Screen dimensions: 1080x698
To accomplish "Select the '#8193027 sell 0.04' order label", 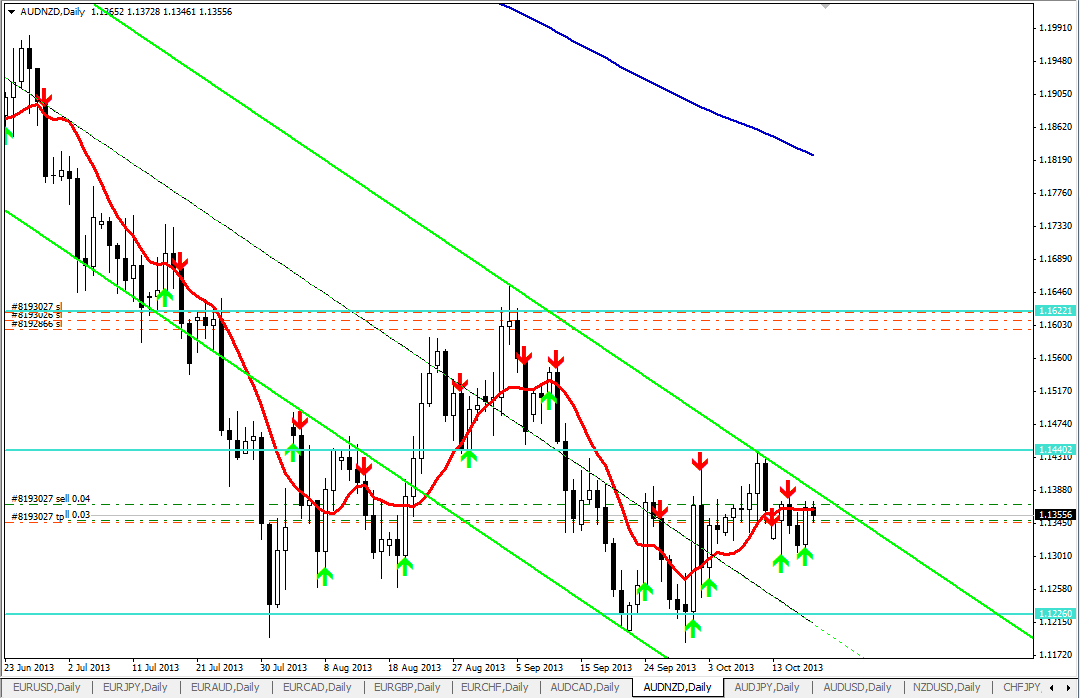I will tap(51, 499).
